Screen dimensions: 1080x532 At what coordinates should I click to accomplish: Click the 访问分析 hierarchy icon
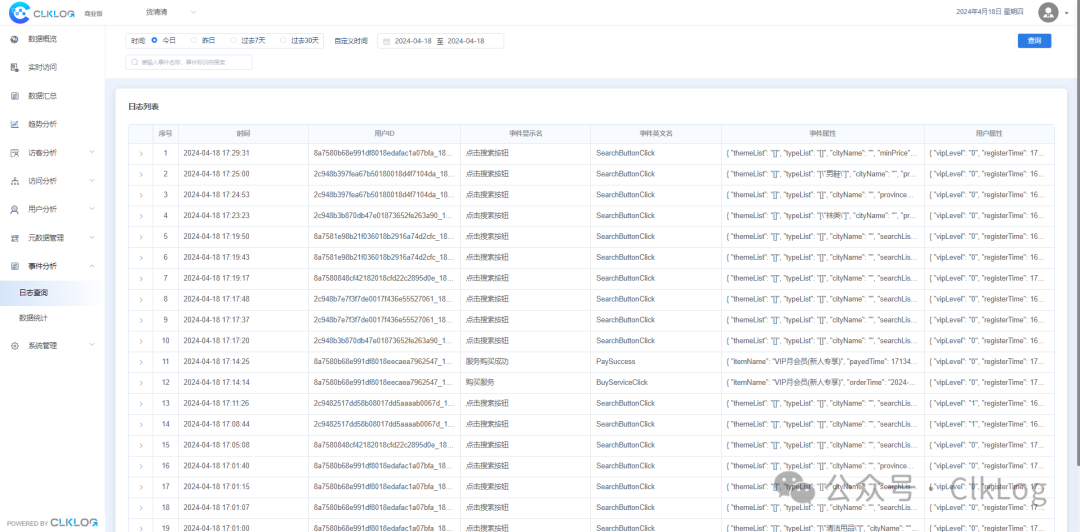click(14, 181)
